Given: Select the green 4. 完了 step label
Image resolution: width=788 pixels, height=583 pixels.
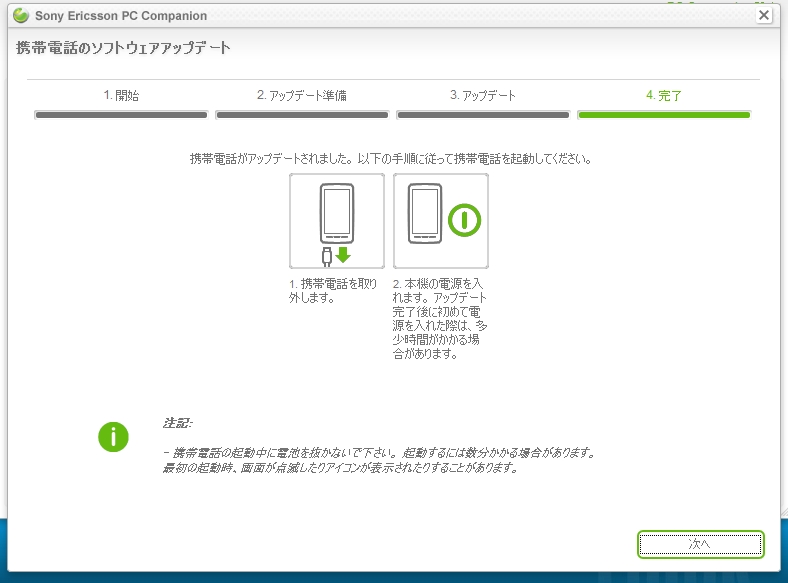Looking at the screenshot, I should click(664, 96).
